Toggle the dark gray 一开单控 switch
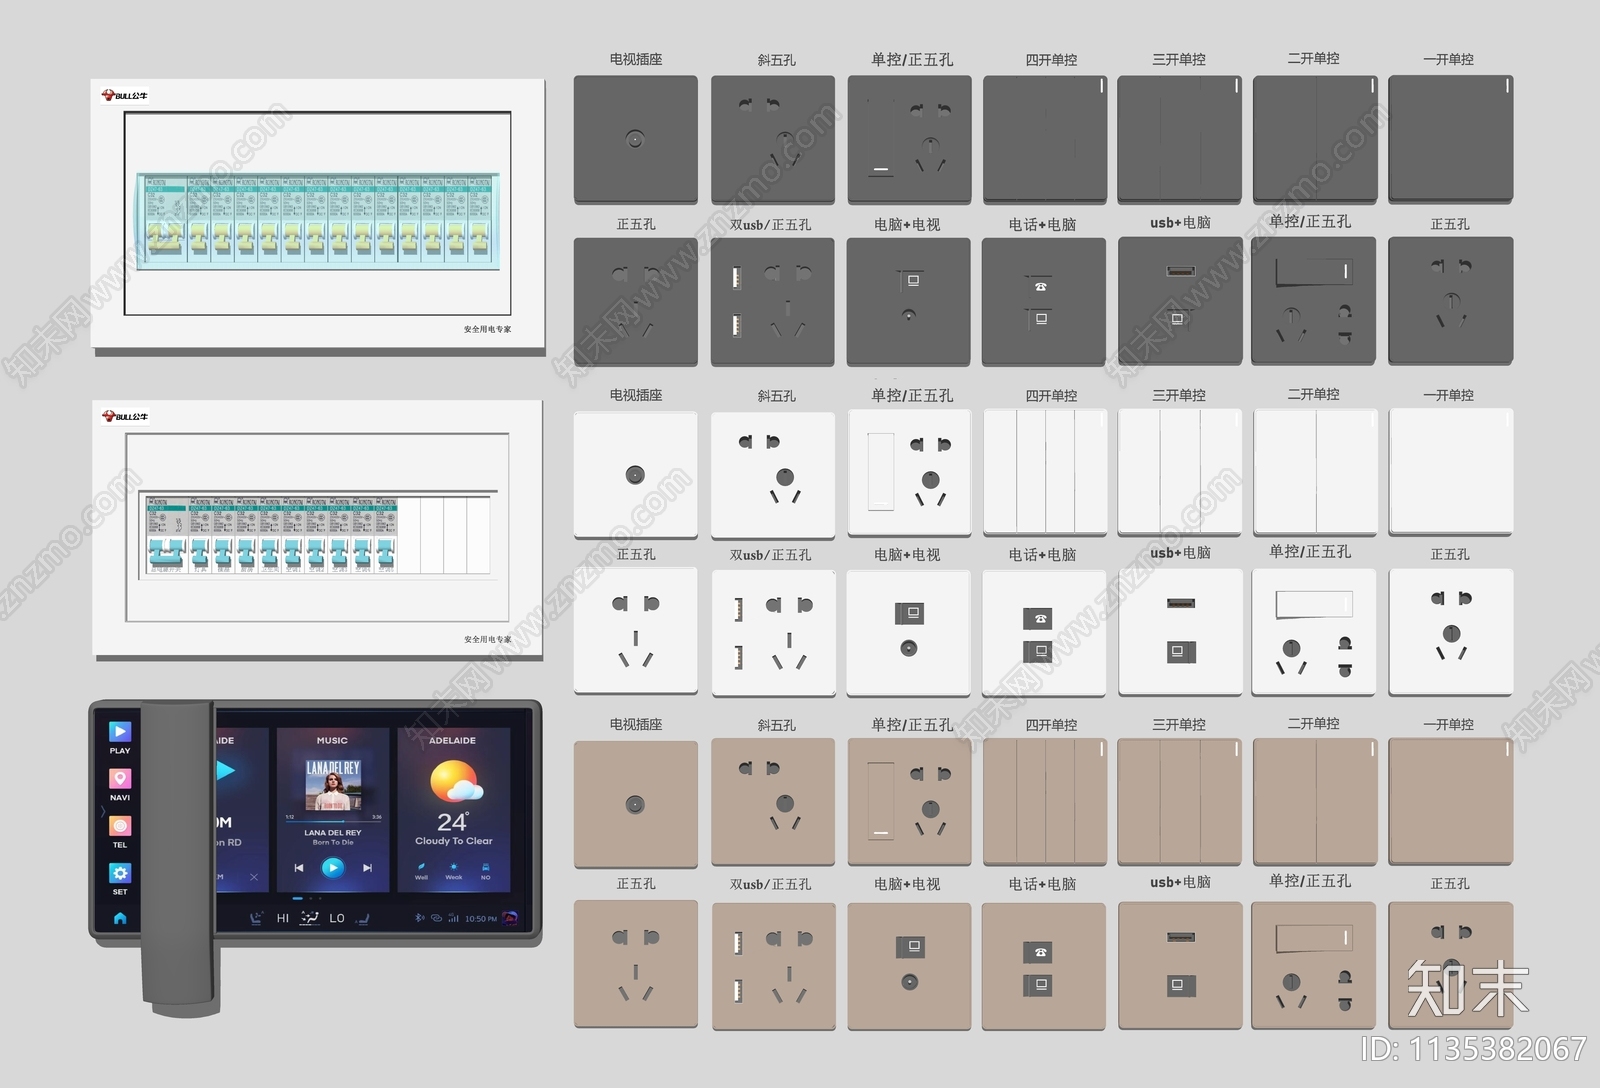The height and width of the screenshot is (1088, 1600). pos(1450,138)
